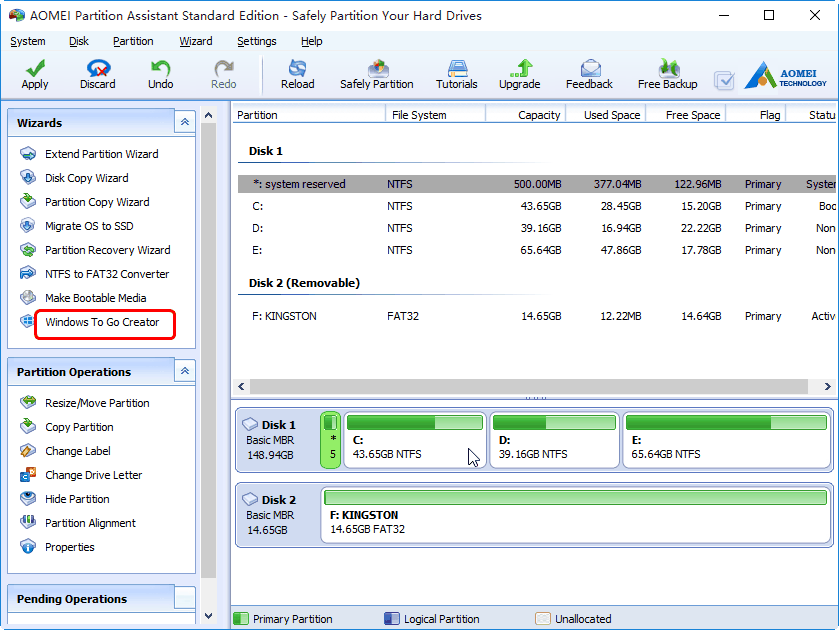Click the Apply checkmark icon
Screen dimensions: 839x630
tap(35, 69)
